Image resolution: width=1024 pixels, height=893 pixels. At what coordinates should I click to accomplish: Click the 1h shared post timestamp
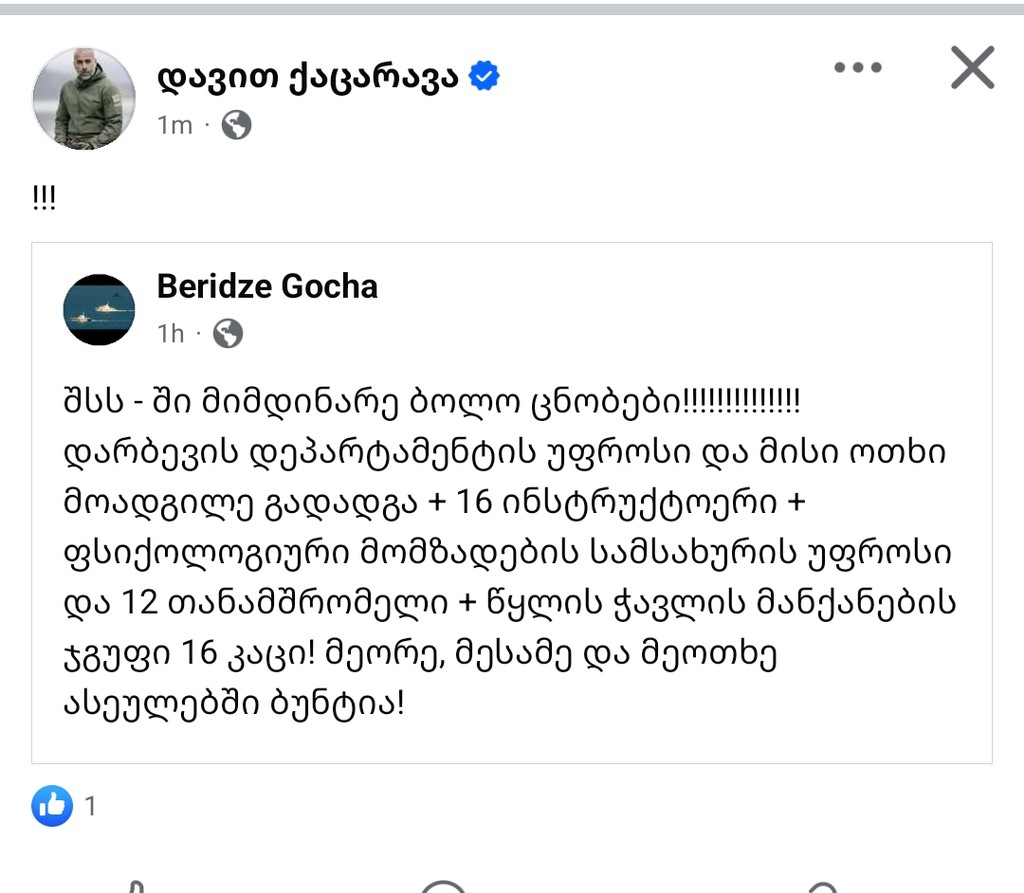pos(171,334)
